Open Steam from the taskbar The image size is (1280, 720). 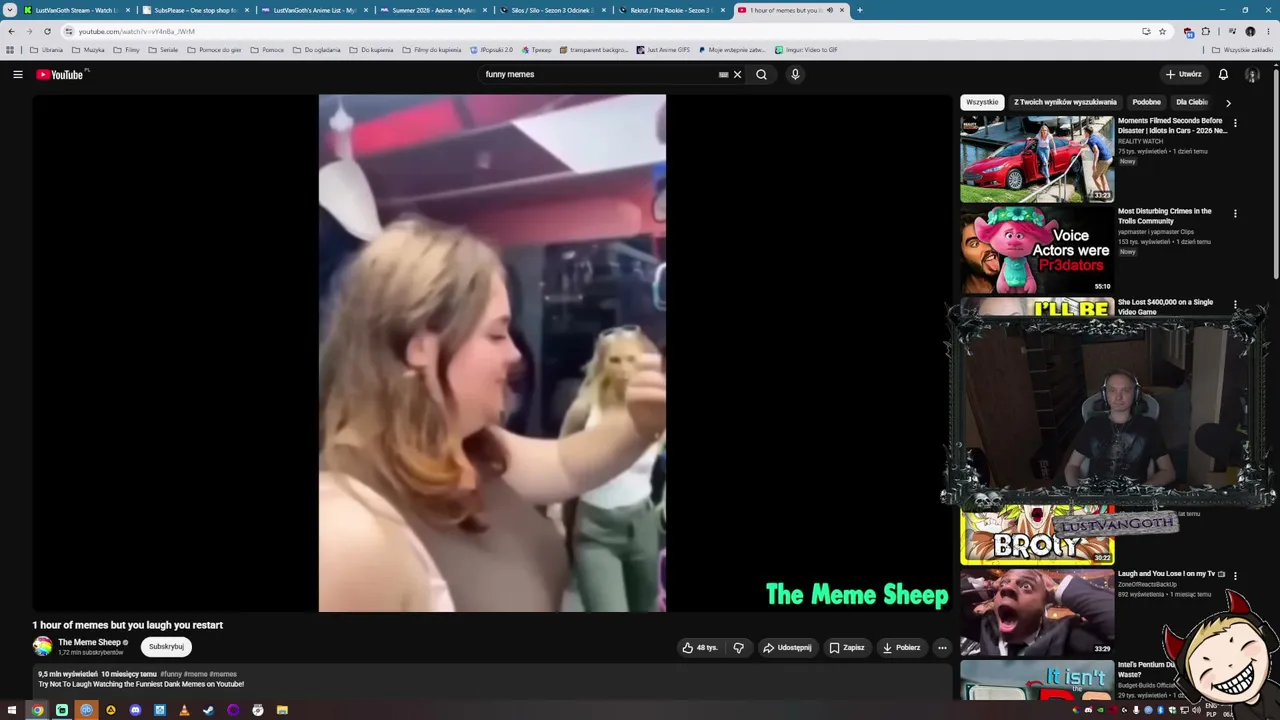[x=208, y=710]
